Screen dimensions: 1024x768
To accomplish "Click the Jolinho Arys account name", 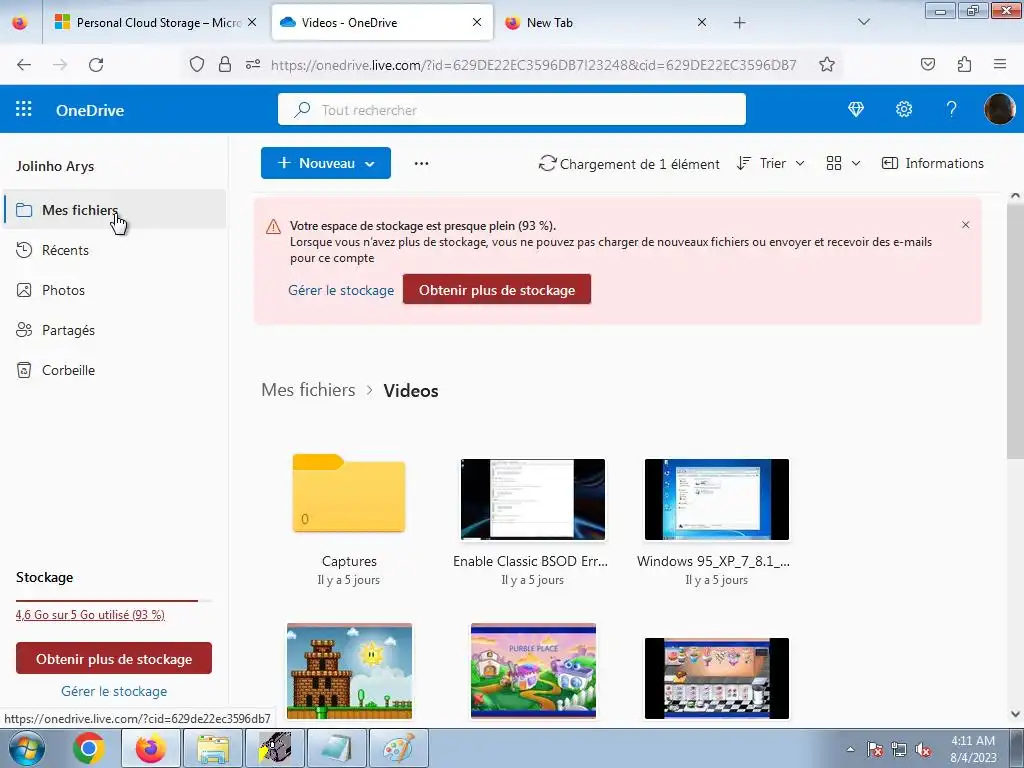I will [x=55, y=166].
